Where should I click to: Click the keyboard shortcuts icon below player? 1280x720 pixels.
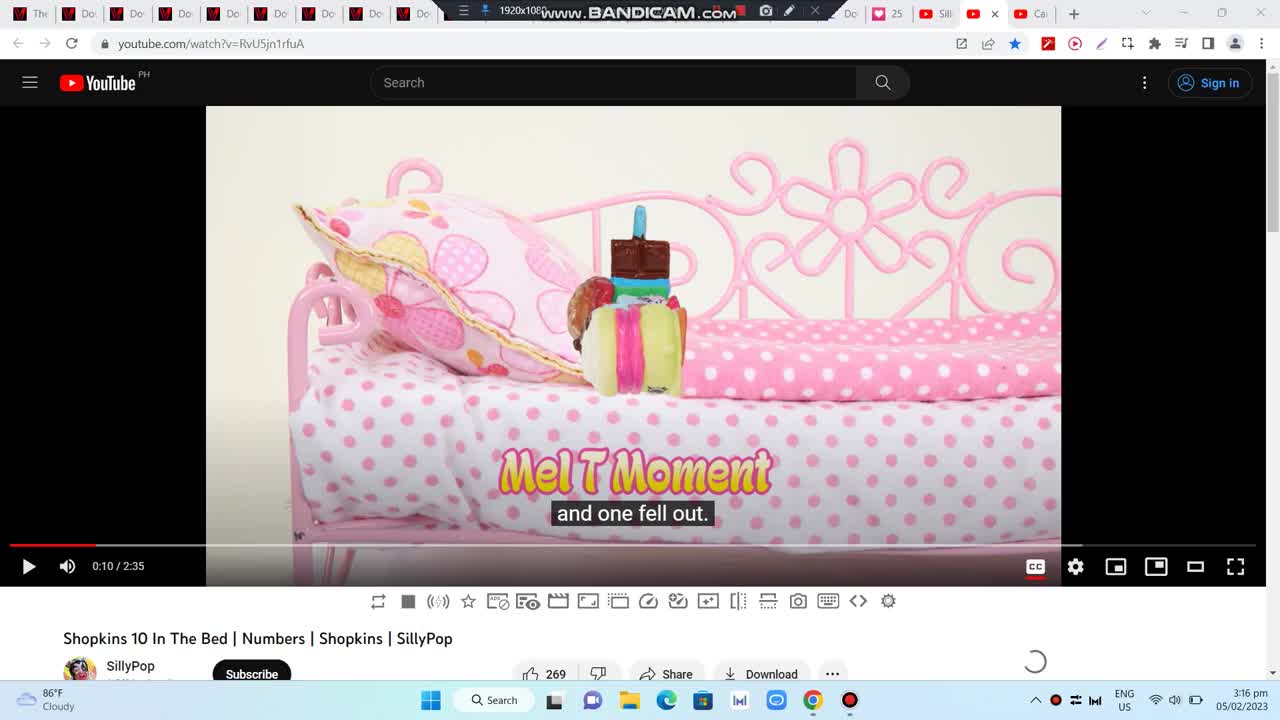point(828,601)
